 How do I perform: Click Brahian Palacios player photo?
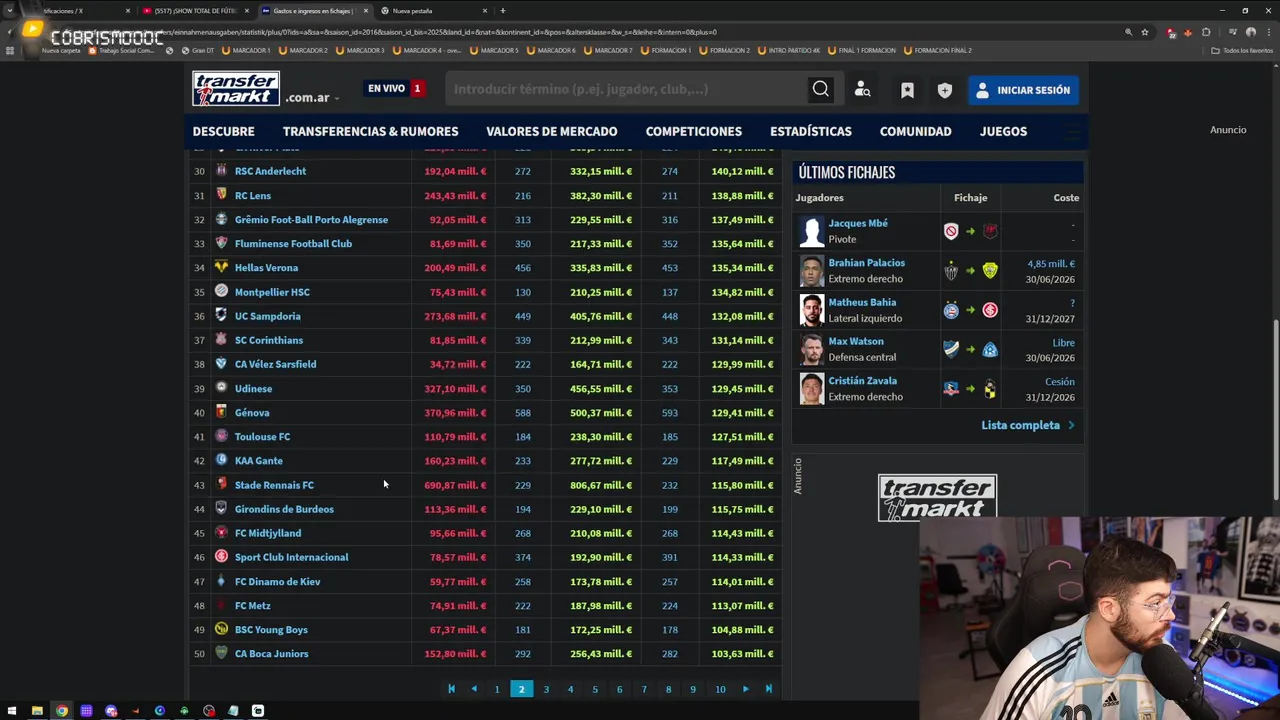(x=811, y=271)
